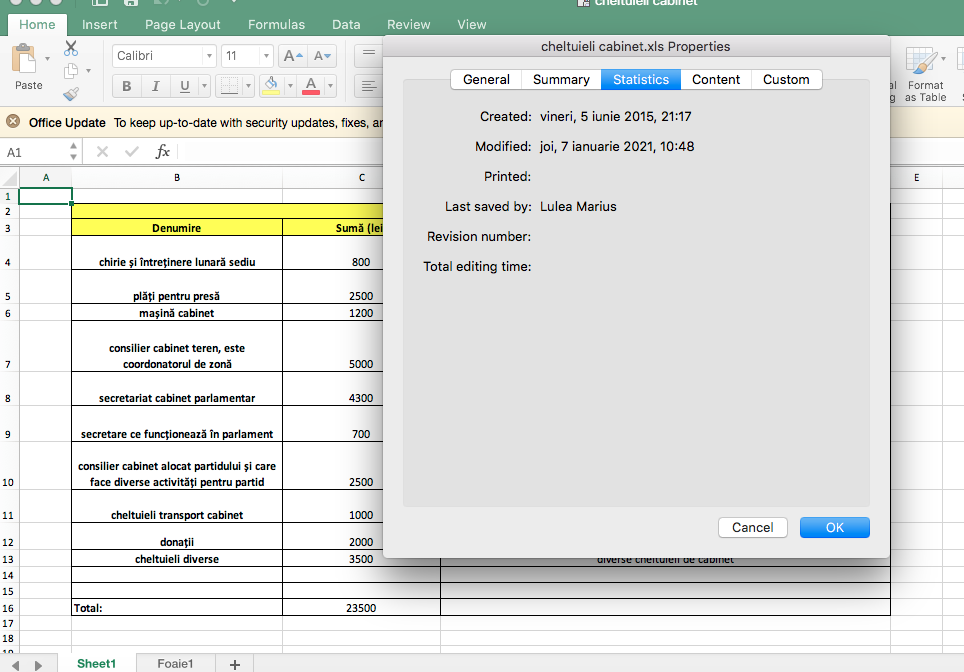This screenshot has height=672, width=964.
Task: Switch to Custom tab in Properties
Action: click(x=786, y=79)
